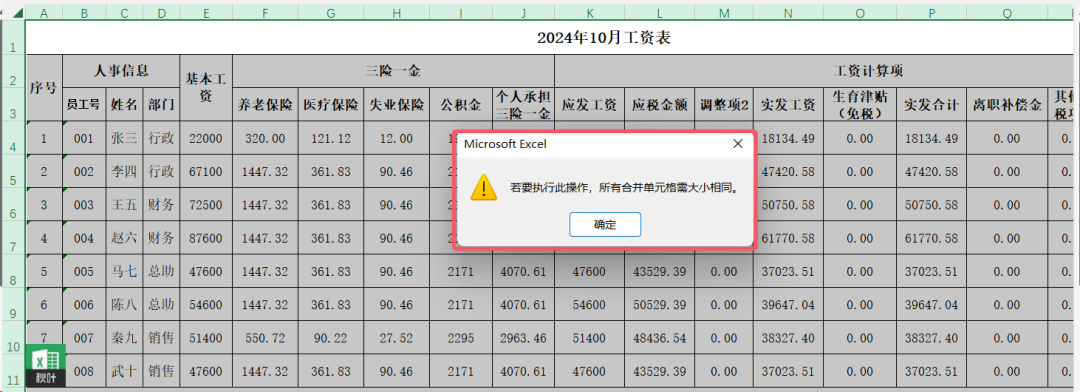Select the name cell 王五
The image size is (1080, 392).
124,205
